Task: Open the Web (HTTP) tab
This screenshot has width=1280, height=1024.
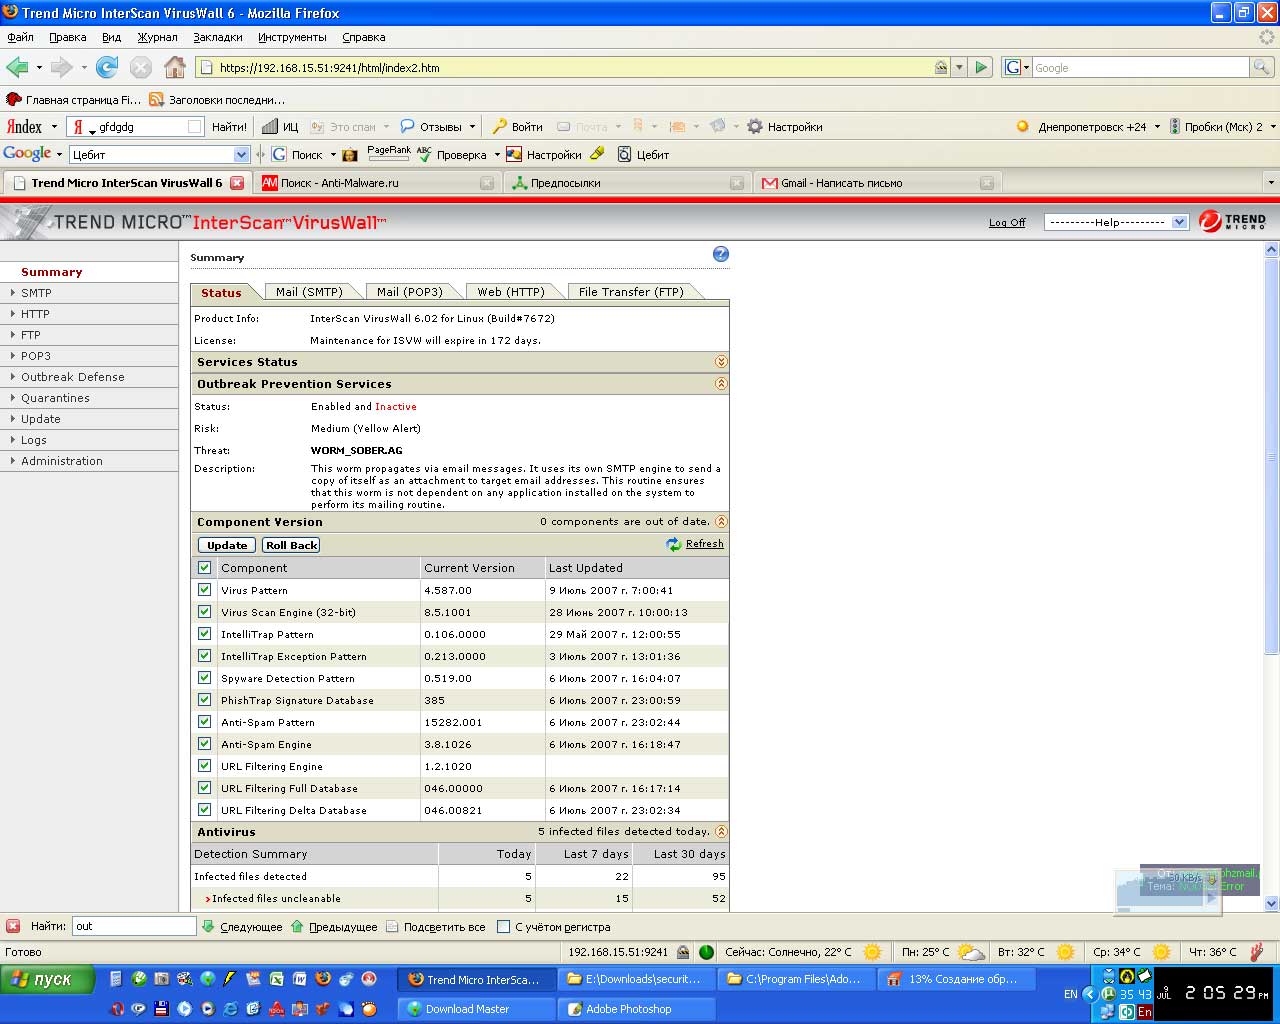Action: [511, 292]
